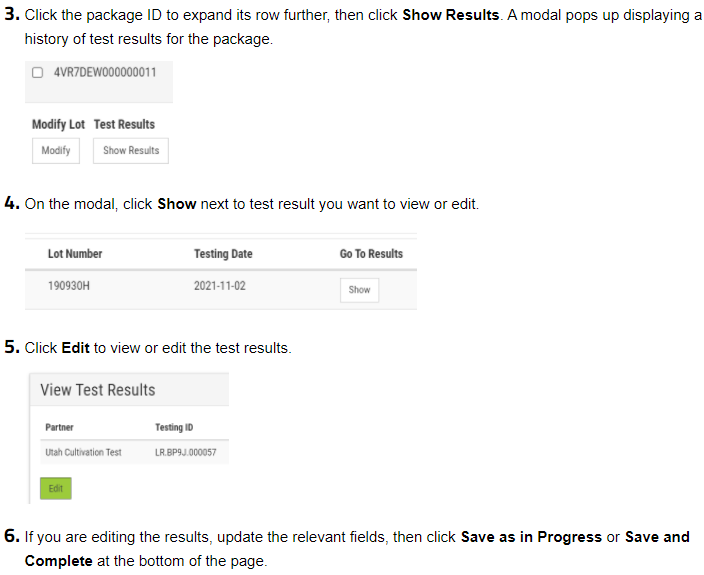Click the Test Results label above Show Results
Viewport: 704px width, 575px height.
point(124,124)
